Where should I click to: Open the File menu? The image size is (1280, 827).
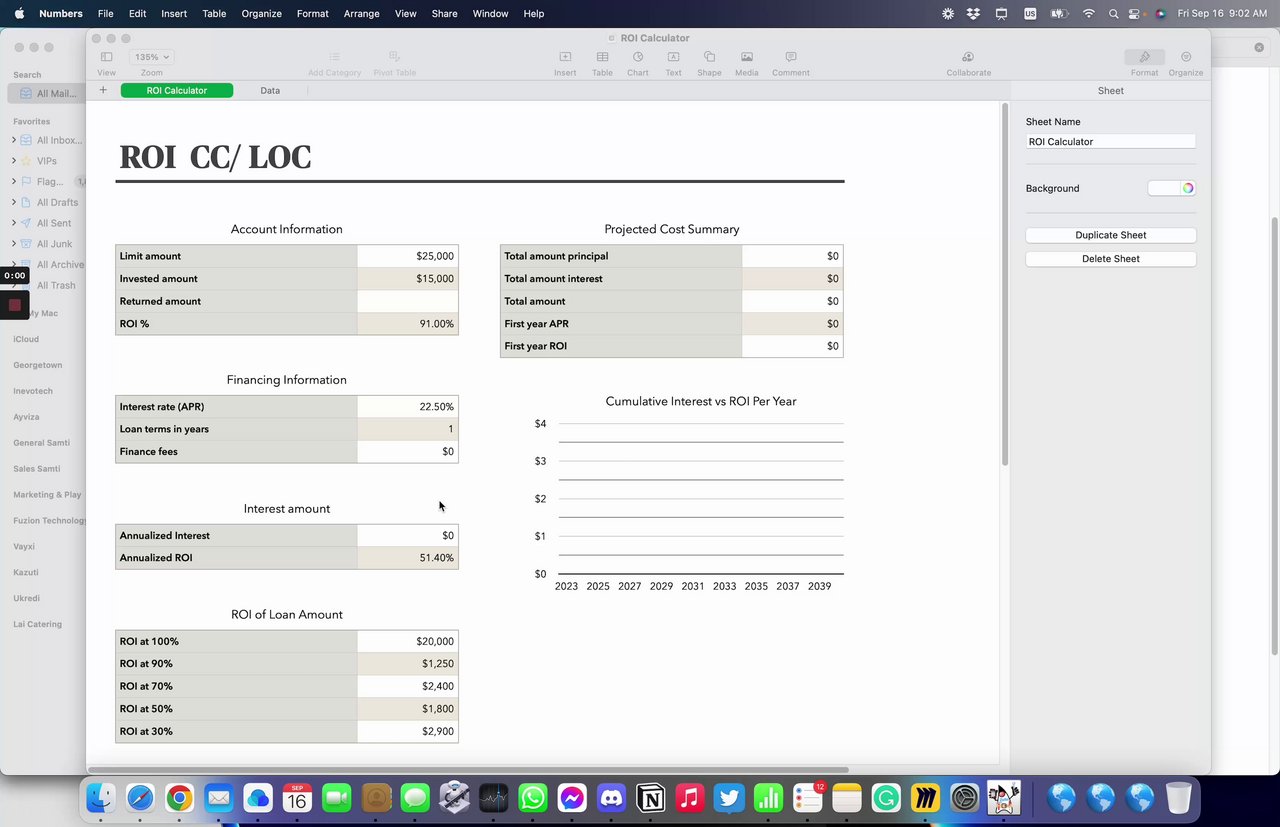105,14
